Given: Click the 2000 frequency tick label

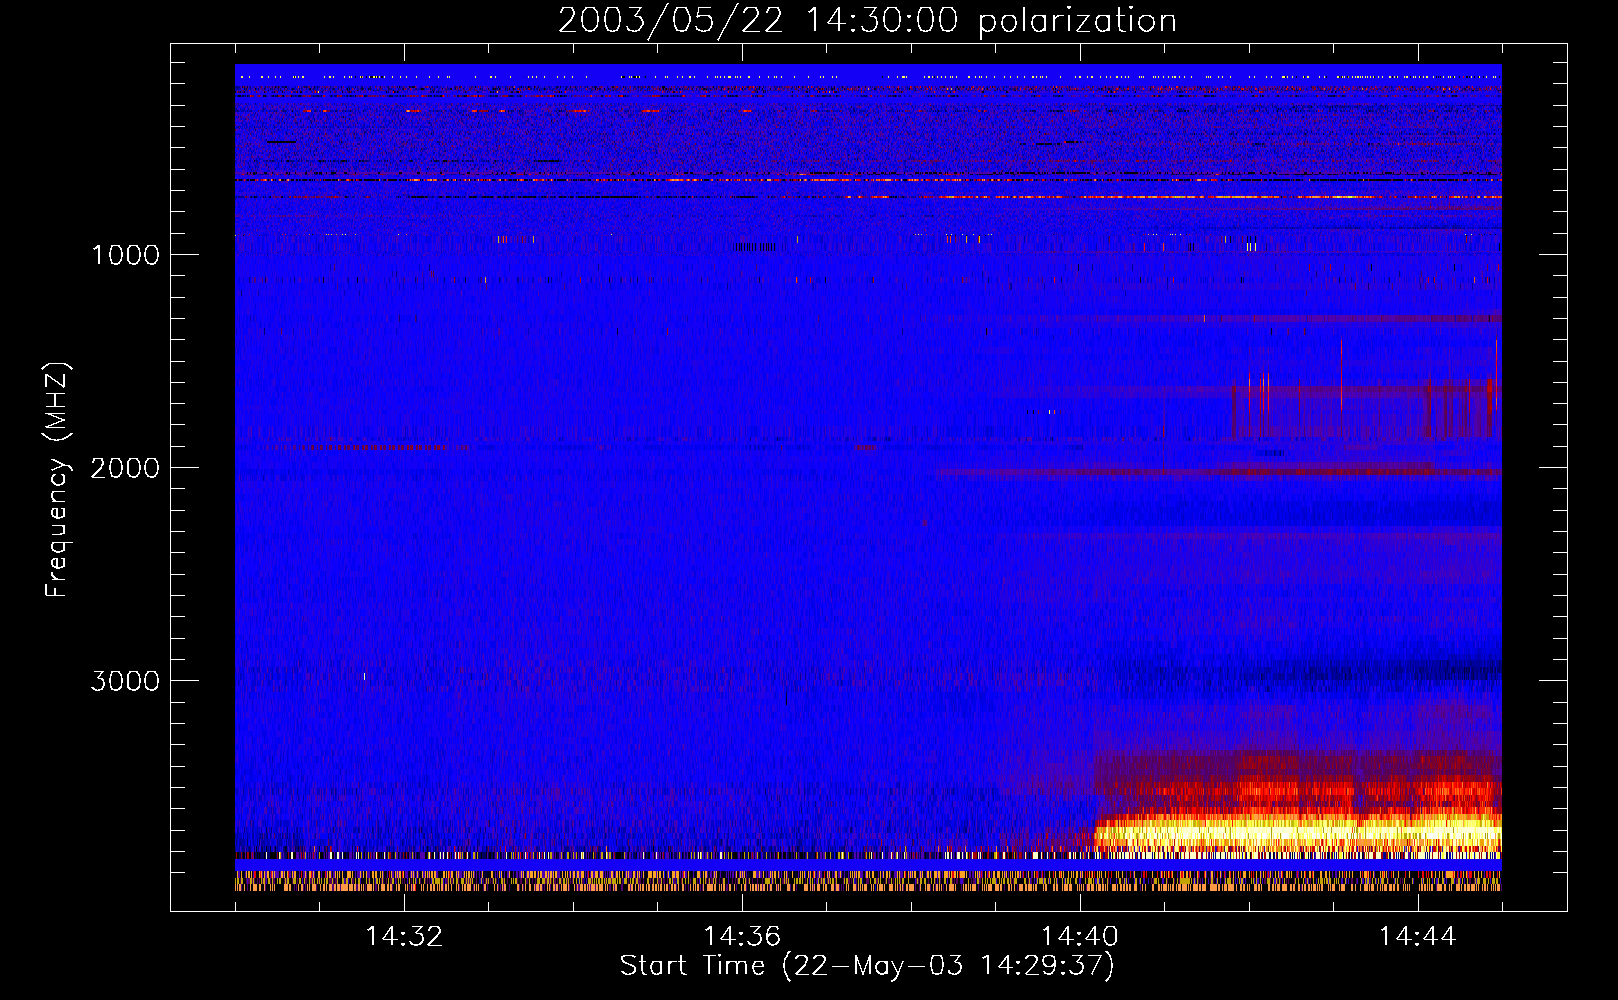Looking at the screenshot, I should [125, 468].
